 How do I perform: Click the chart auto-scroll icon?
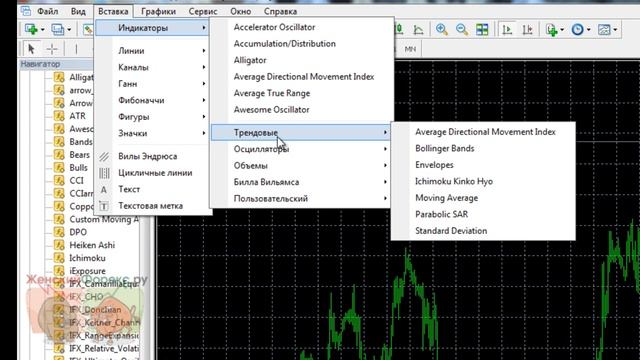click(x=507, y=29)
